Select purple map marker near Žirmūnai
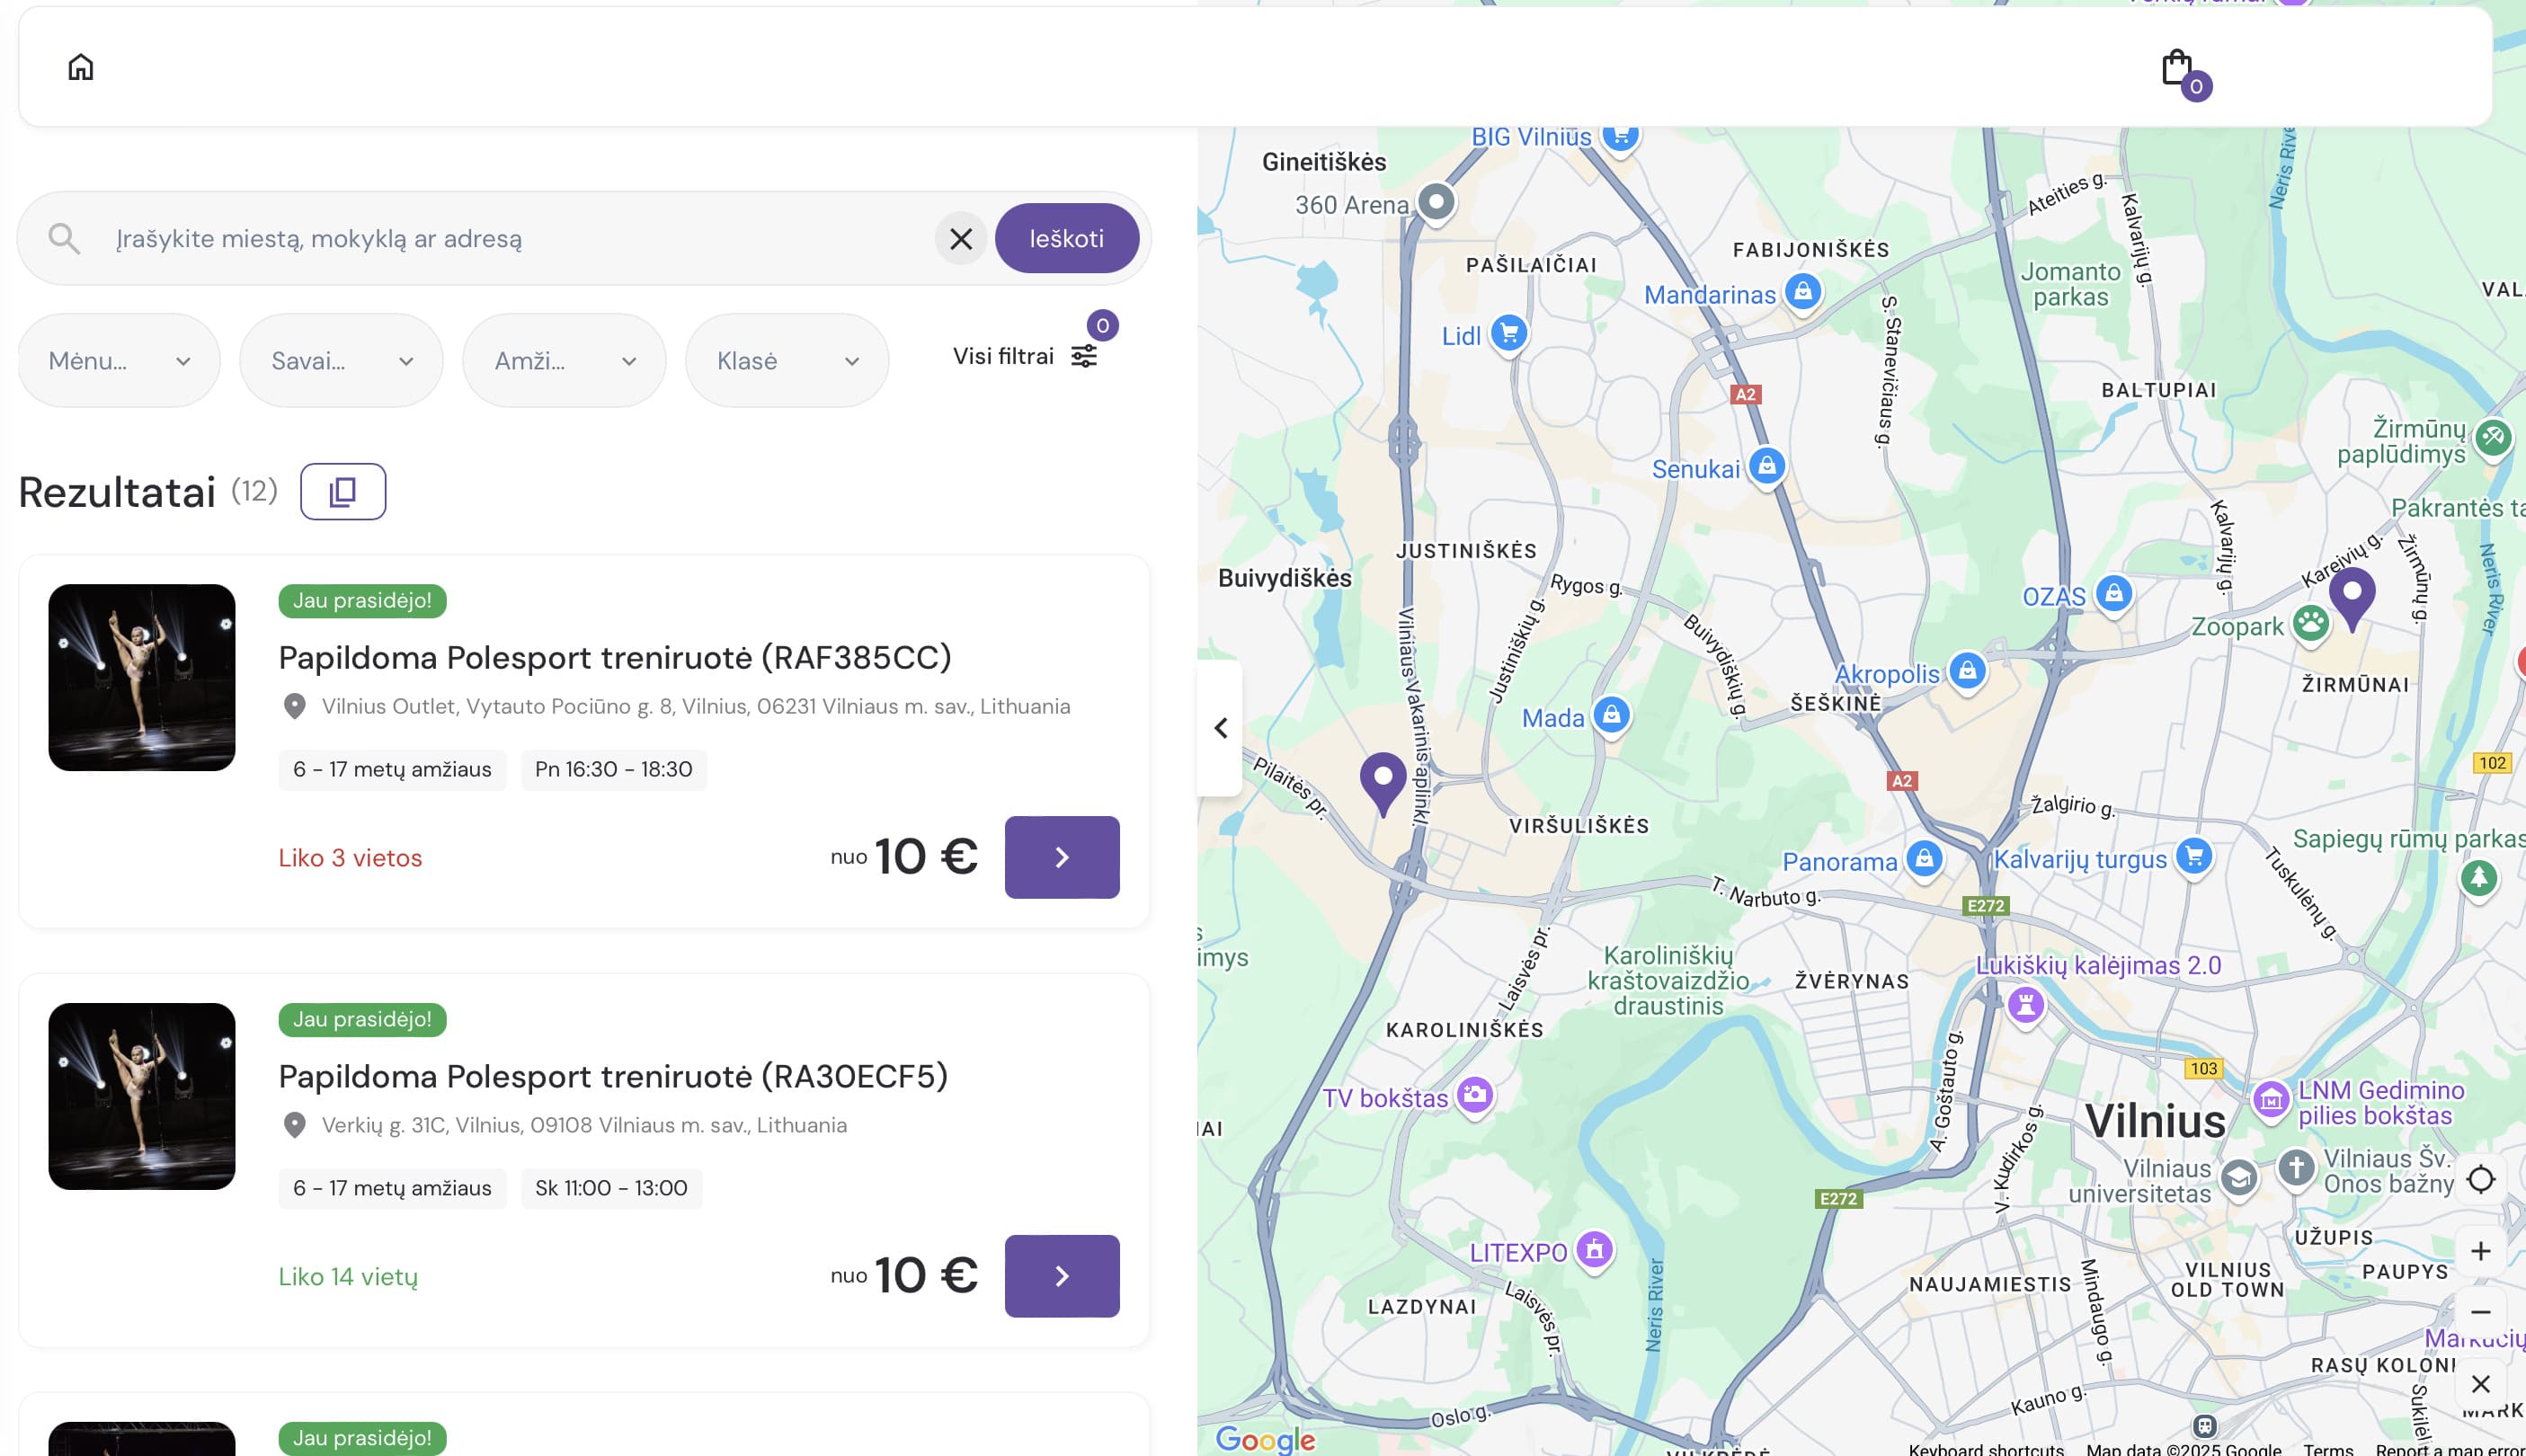The width and height of the screenshot is (2526, 1456). coord(2352,599)
